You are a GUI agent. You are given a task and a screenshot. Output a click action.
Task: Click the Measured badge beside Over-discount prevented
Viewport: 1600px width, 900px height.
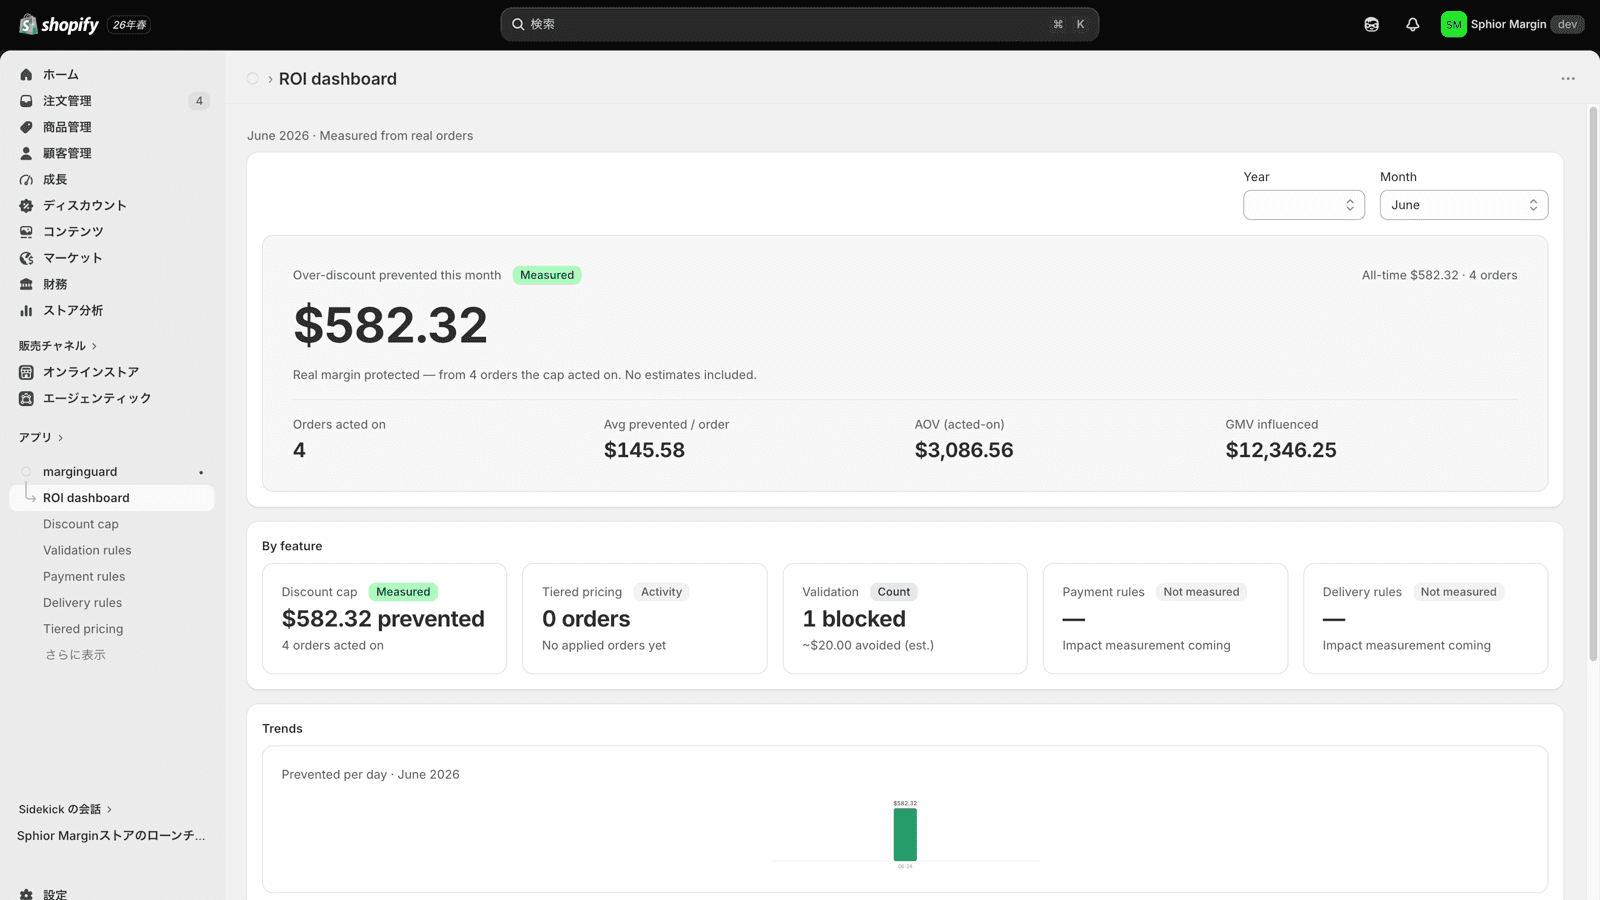pyautogui.click(x=547, y=275)
